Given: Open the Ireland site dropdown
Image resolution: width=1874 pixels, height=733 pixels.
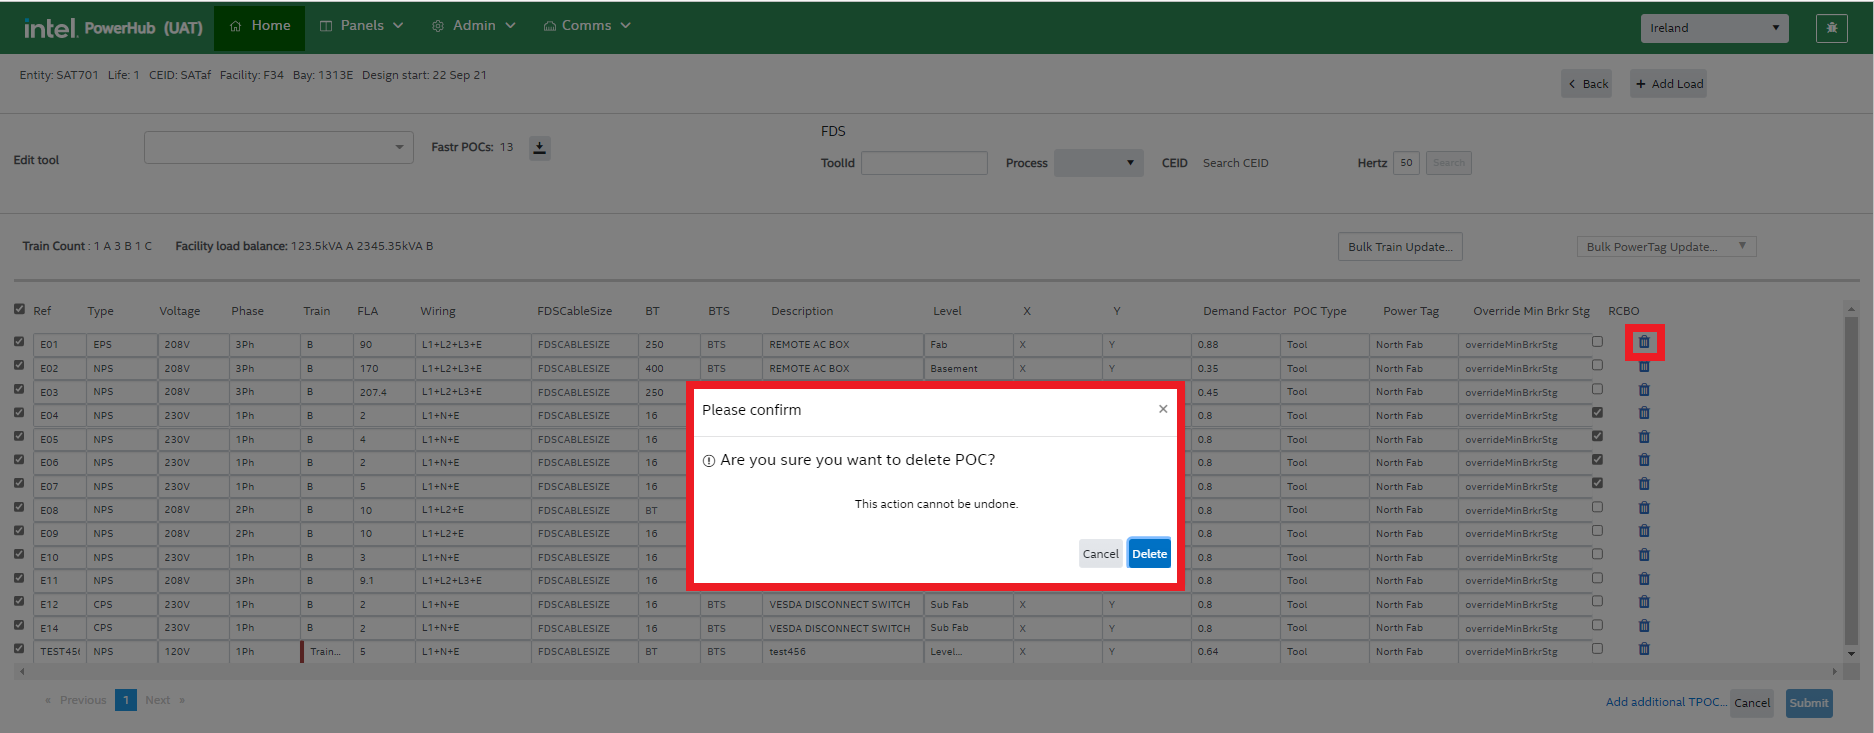Looking at the screenshot, I should 1713,28.
